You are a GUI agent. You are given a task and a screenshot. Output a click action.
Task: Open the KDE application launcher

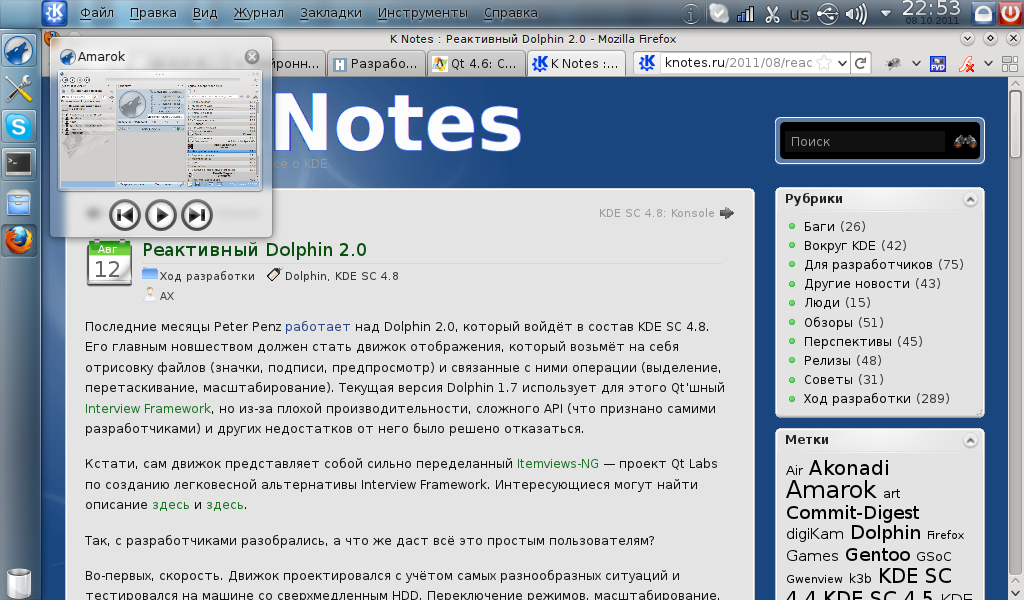click(54, 12)
